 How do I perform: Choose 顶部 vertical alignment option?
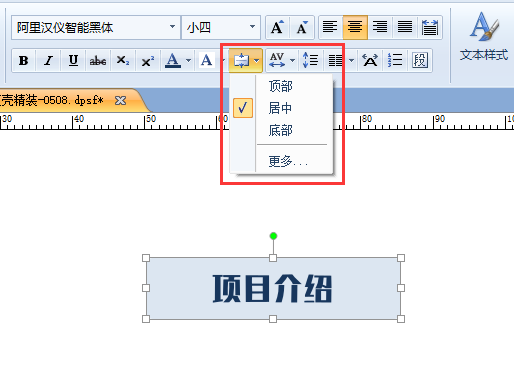pyautogui.click(x=281, y=86)
